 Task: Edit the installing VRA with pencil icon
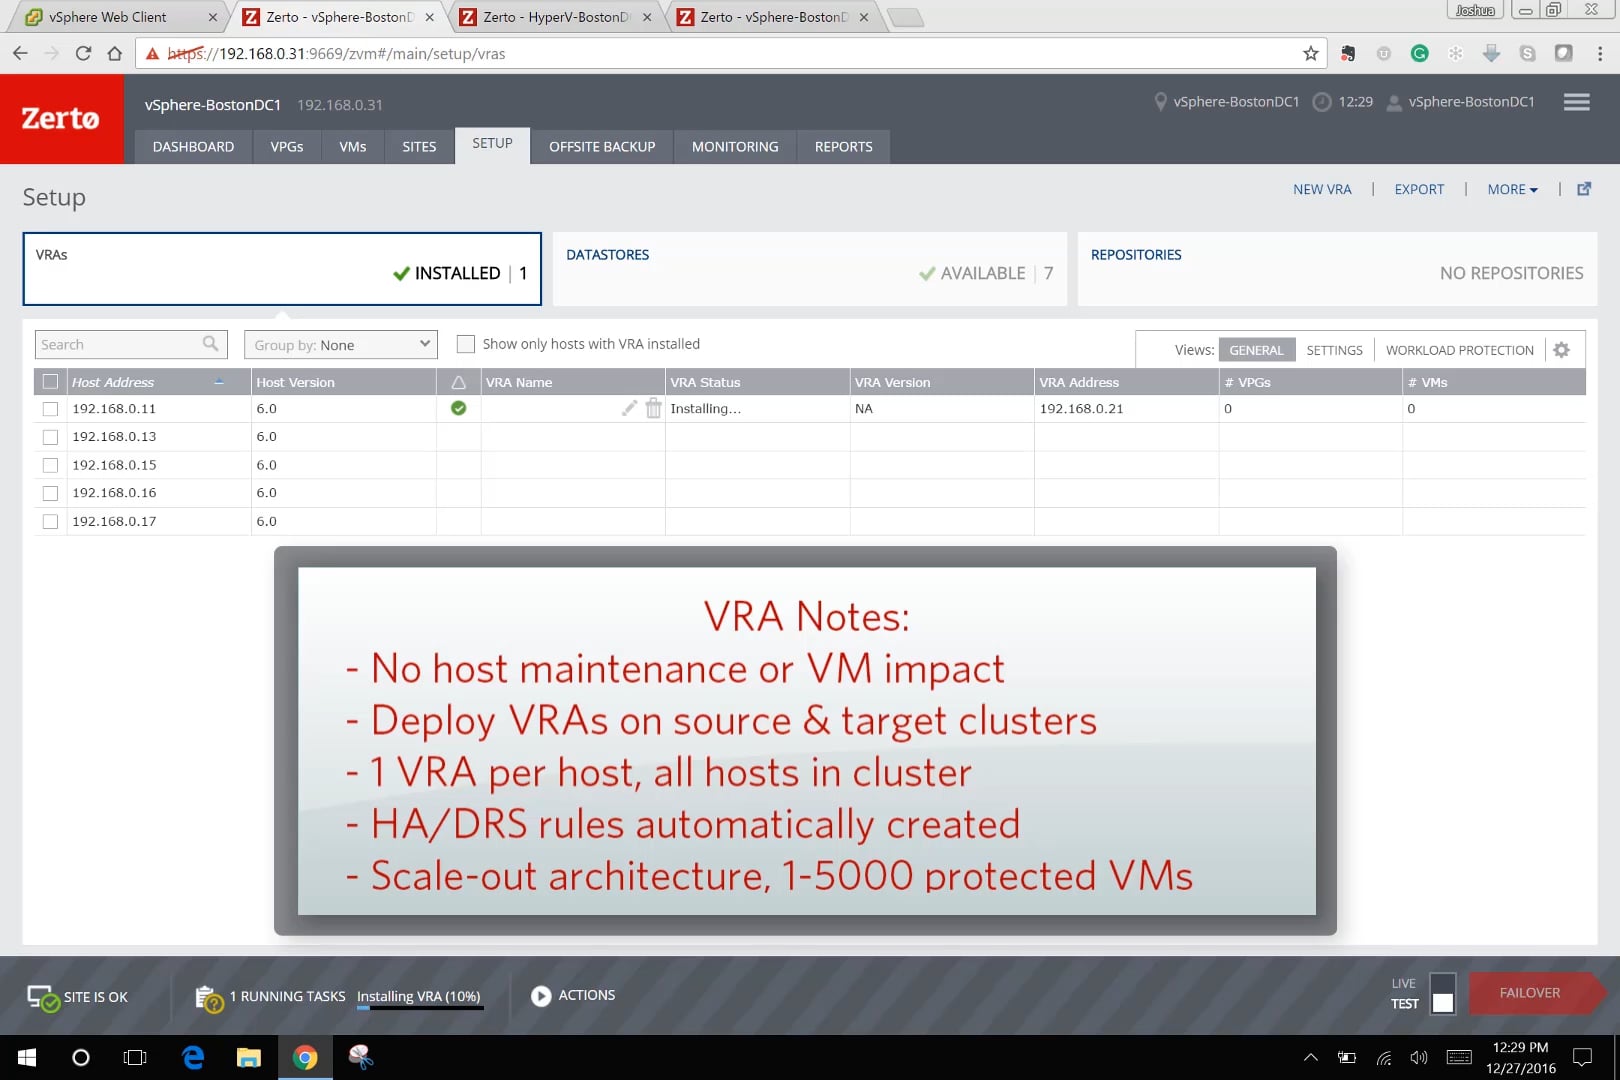(x=628, y=408)
